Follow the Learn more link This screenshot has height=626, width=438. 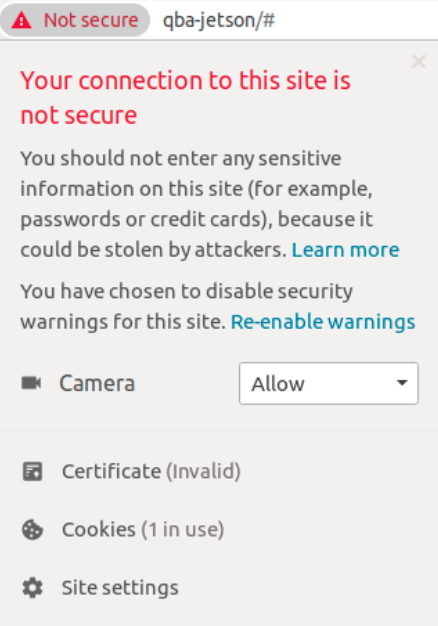click(345, 250)
